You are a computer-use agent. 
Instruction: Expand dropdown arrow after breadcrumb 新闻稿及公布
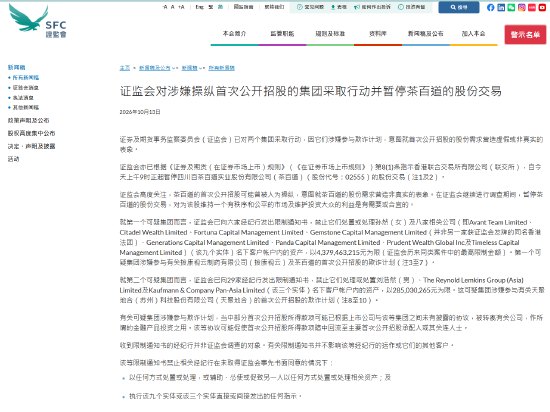173,68
